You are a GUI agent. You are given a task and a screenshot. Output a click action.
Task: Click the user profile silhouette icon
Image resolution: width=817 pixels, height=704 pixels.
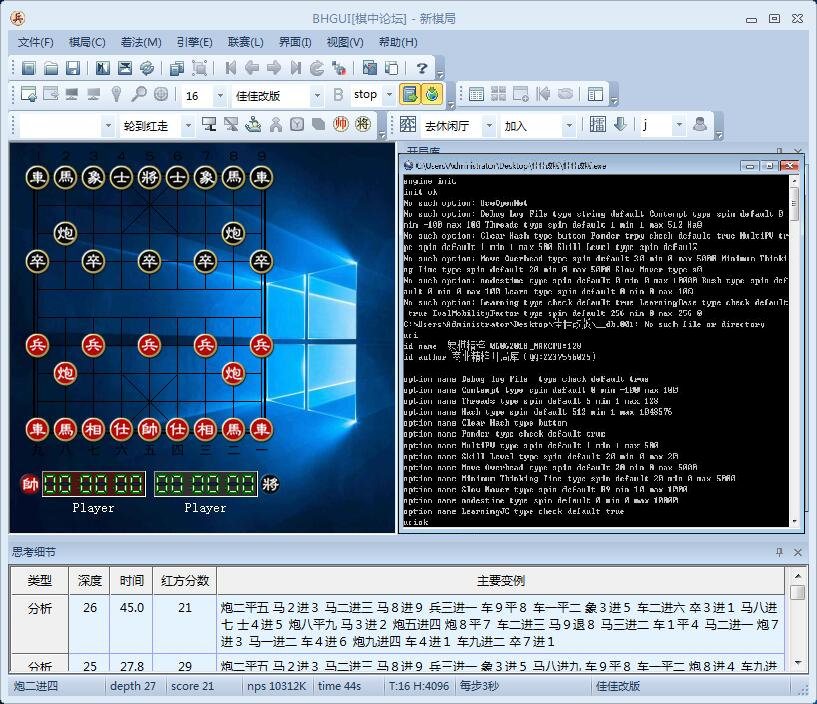tap(700, 125)
